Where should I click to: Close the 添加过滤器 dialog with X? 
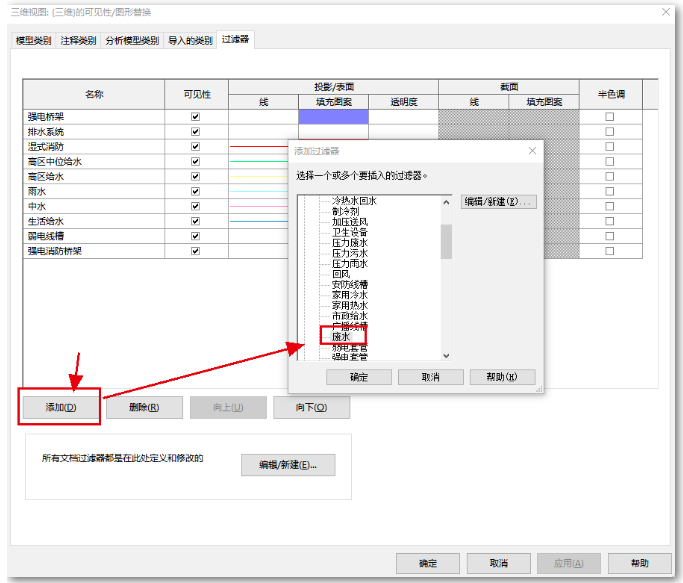(532, 151)
